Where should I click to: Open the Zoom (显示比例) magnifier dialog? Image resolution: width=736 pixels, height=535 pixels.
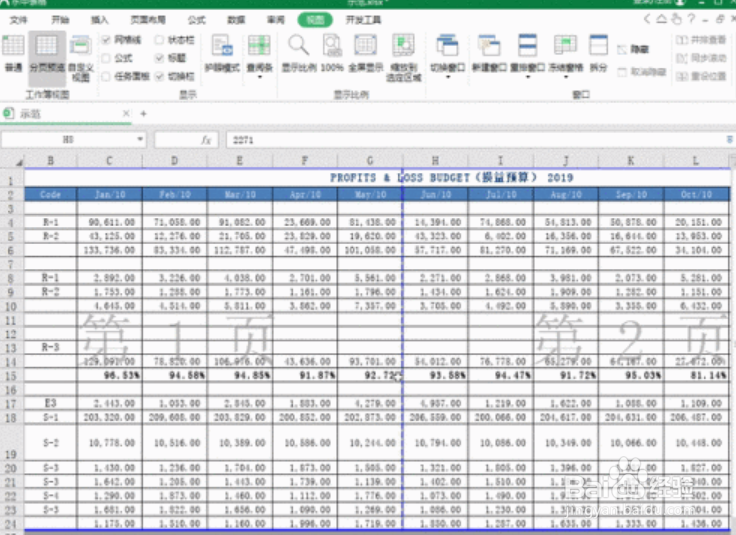pos(299,53)
